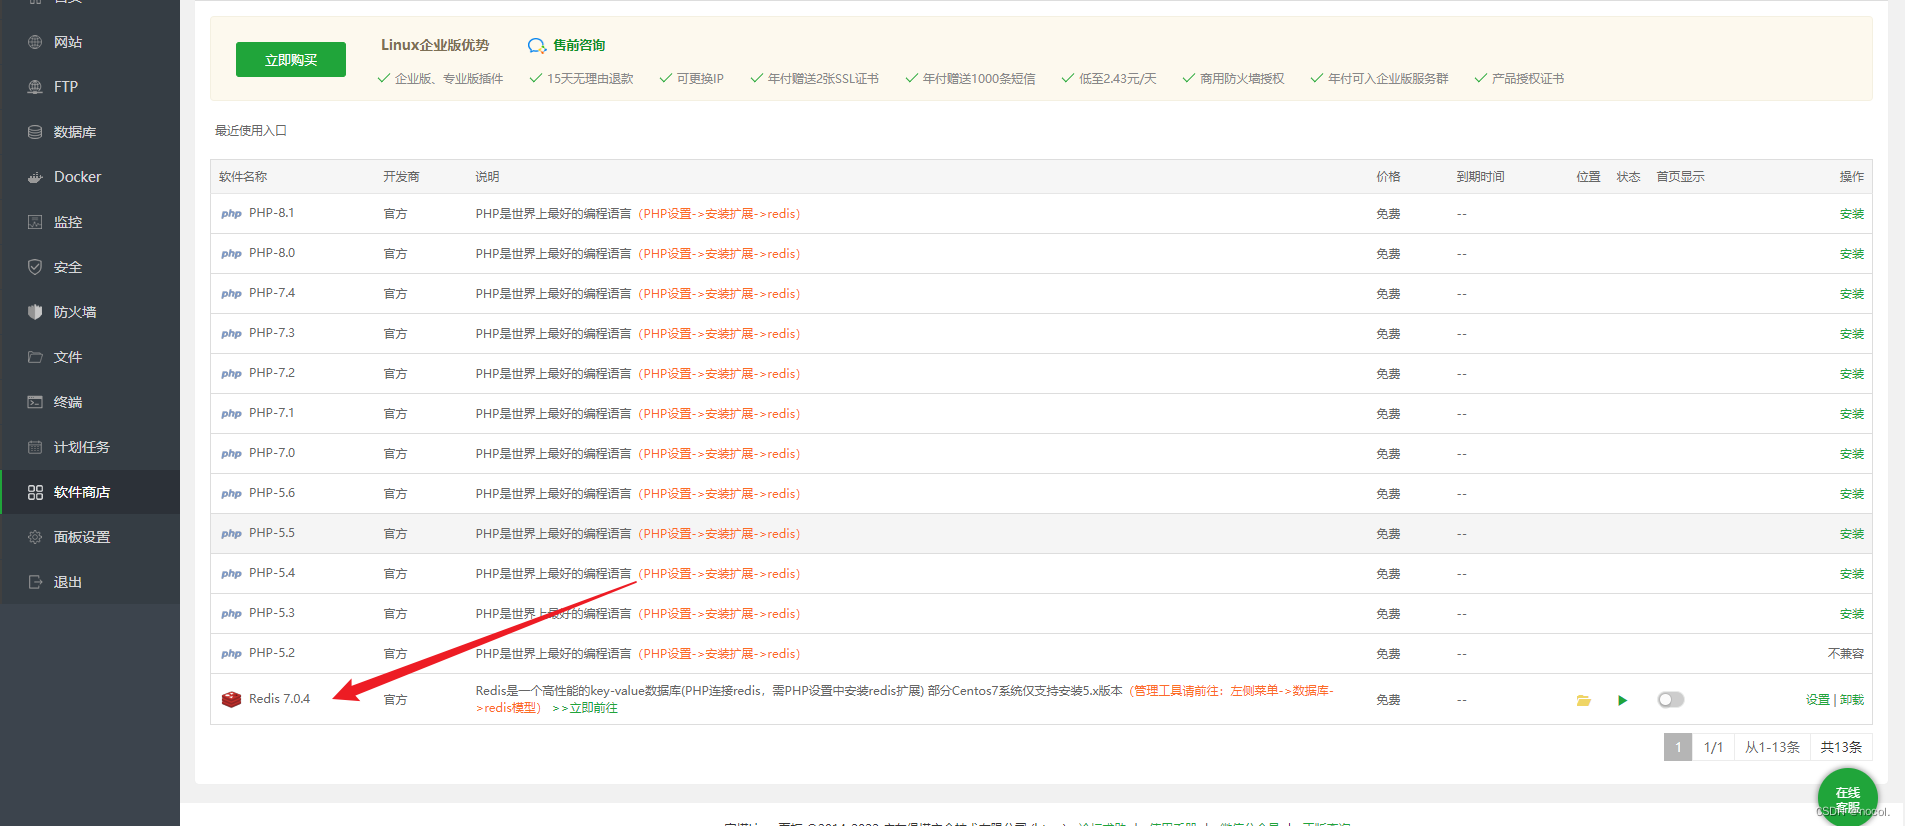Click the php icon of PHP-5.5
Screen dimensions: 1905x826
pos(231,534)
